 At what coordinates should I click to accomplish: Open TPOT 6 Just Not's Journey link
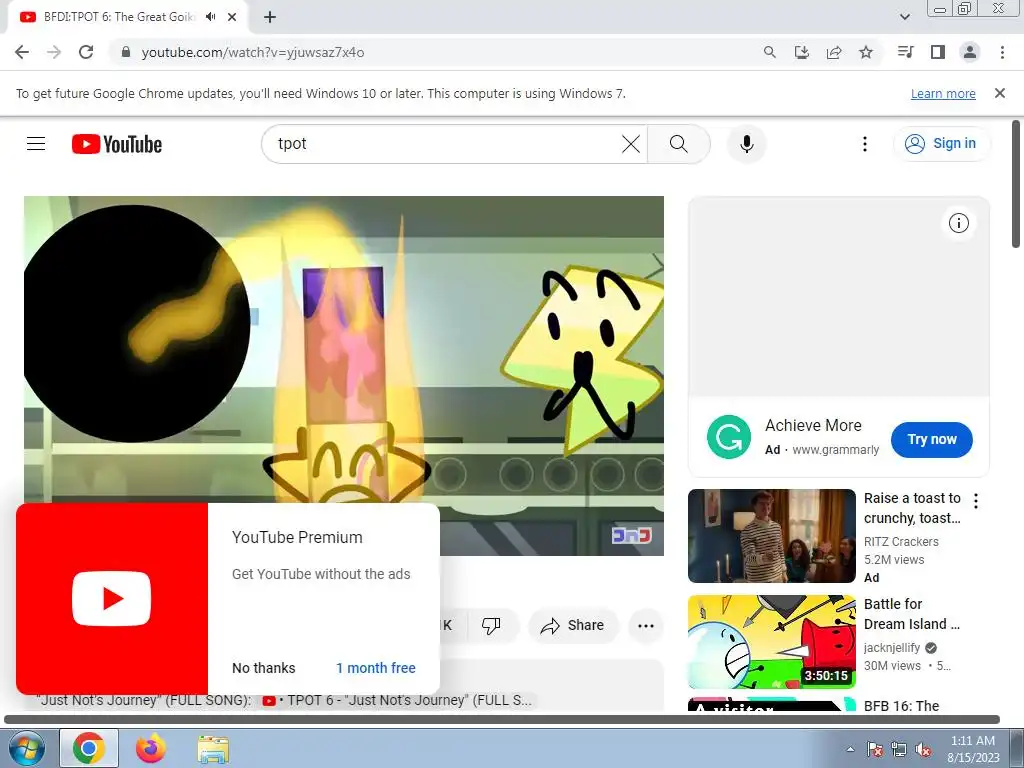coord(398,701)
